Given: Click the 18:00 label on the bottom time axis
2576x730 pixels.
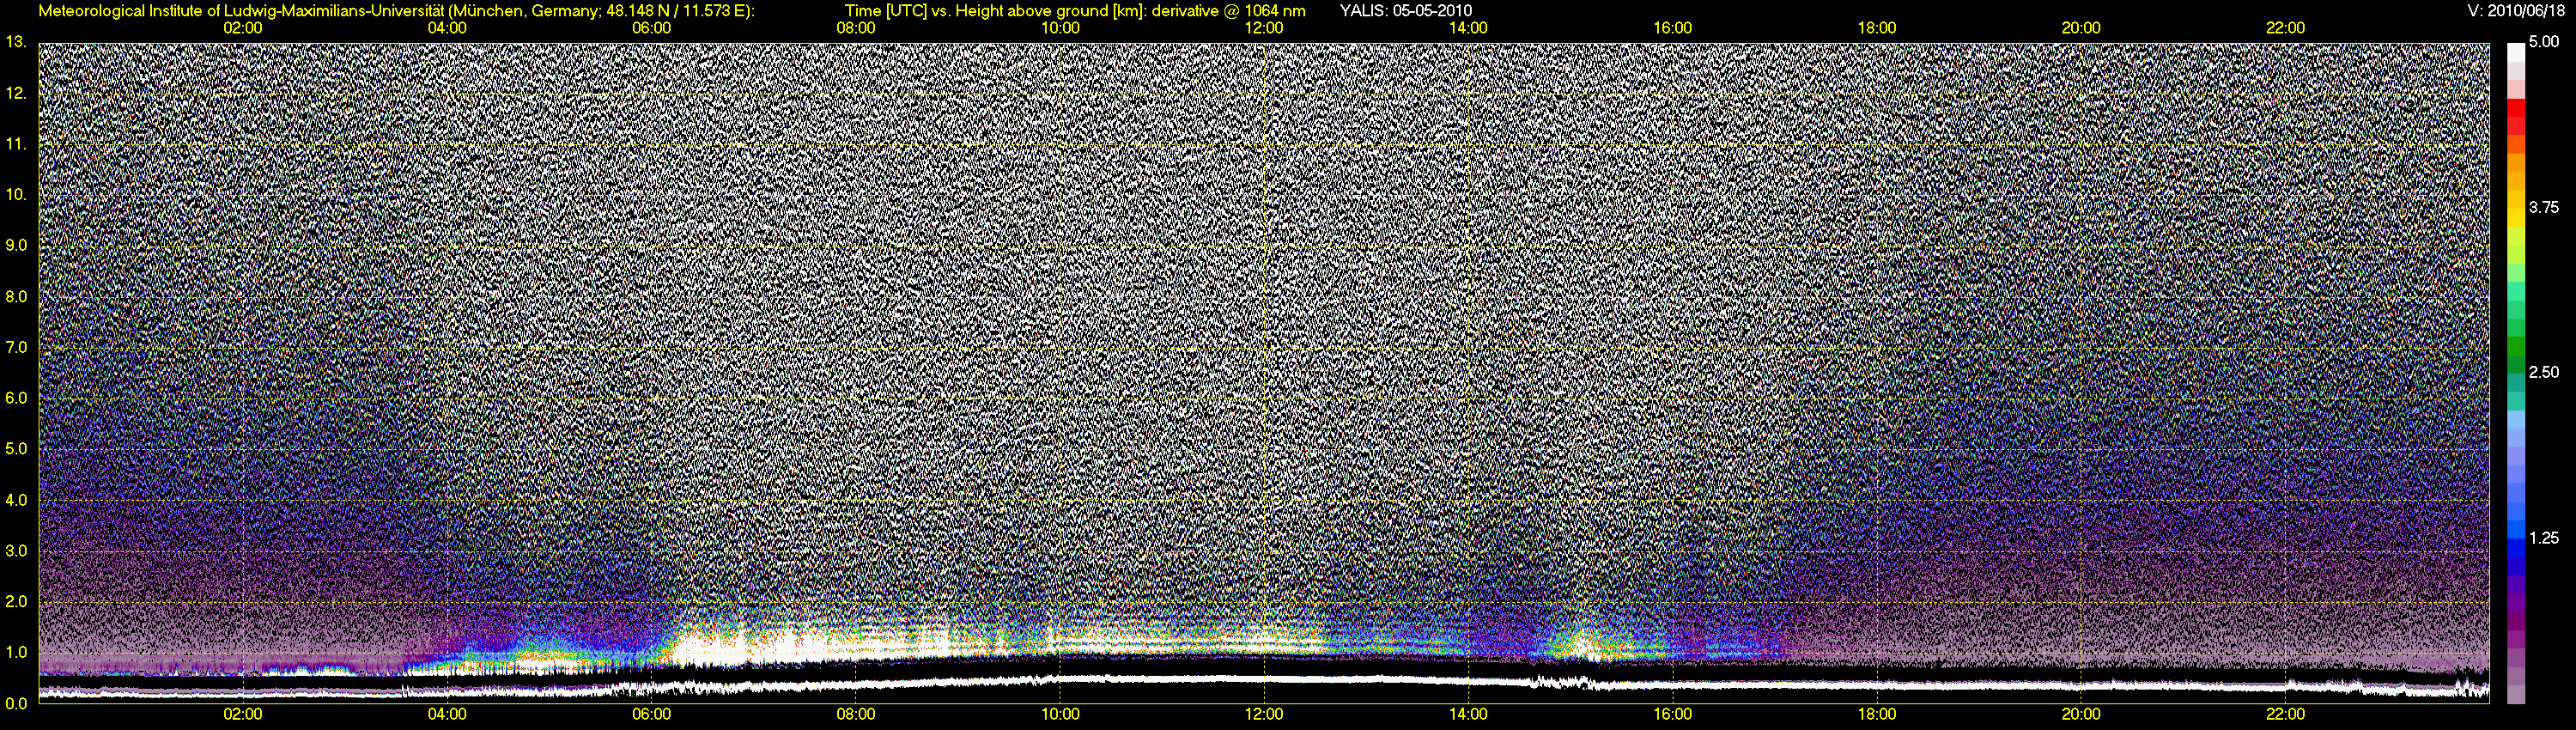Looking at the screenshot, I should tap(1877, 714).
